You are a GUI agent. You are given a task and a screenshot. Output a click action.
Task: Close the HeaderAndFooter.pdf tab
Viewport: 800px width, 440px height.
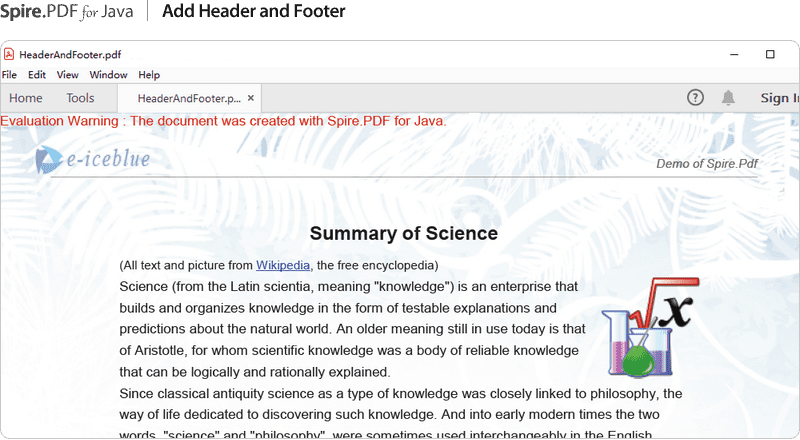(251, 98)
